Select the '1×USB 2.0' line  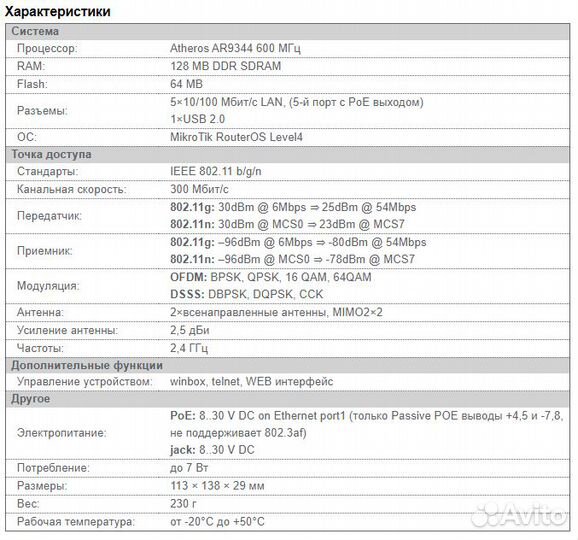[x=197, y=119]
